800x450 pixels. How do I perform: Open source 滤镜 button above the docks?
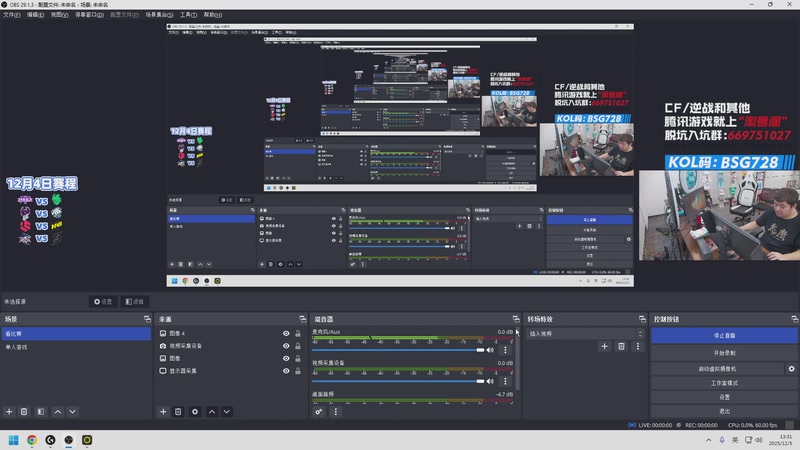(135, 302)
